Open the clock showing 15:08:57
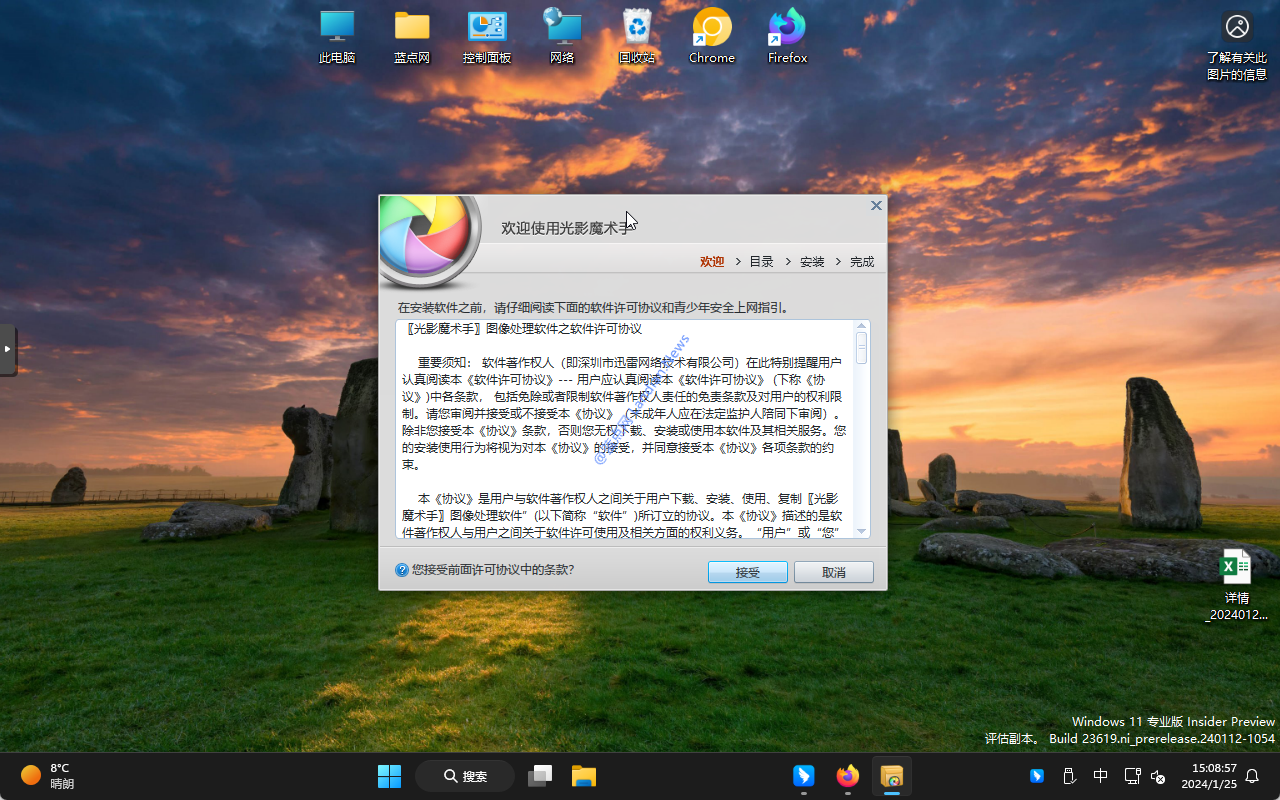Viewport: 1280px width, 800px height. (1208, 776)
